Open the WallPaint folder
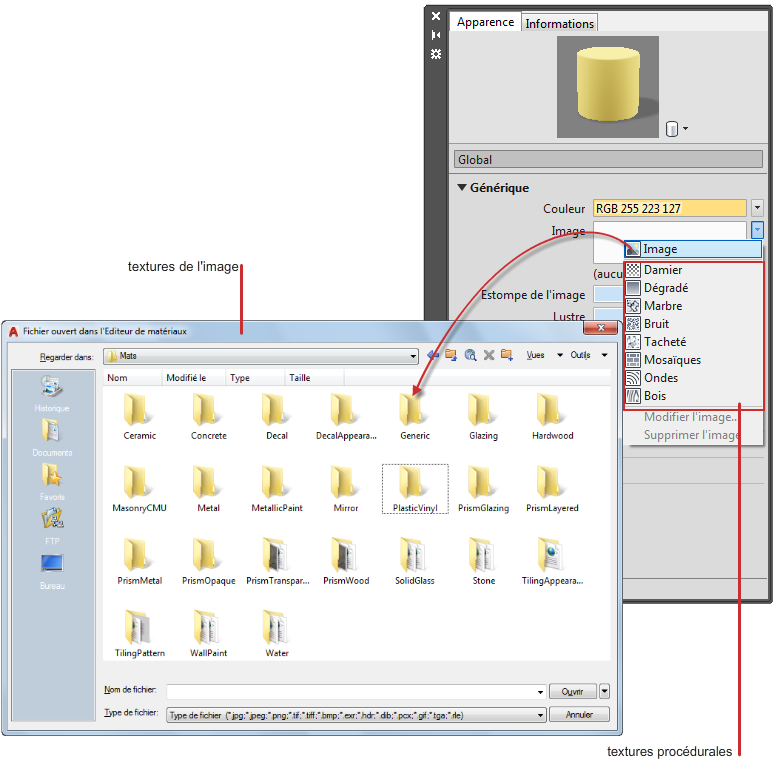This screenshot has height=770, width=781. tap(208, 634)
